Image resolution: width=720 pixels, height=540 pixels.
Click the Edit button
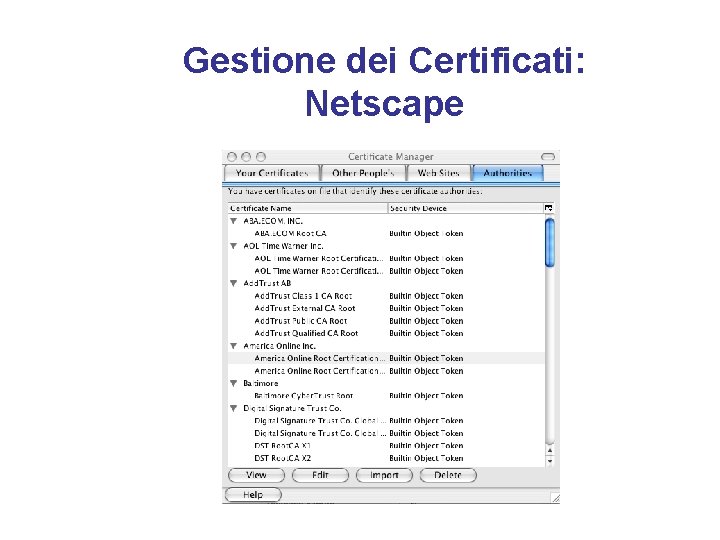(320, 475)
